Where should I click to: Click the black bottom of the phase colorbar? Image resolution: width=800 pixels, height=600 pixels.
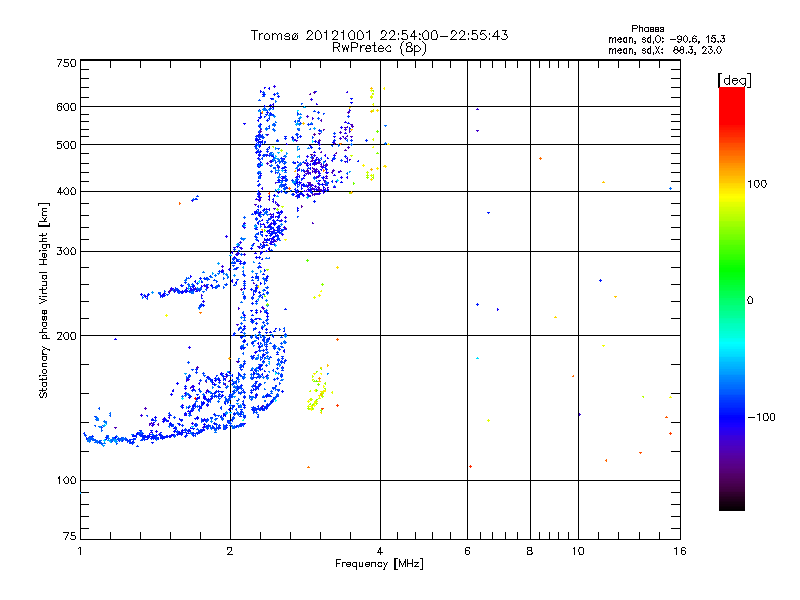point(732,503)
